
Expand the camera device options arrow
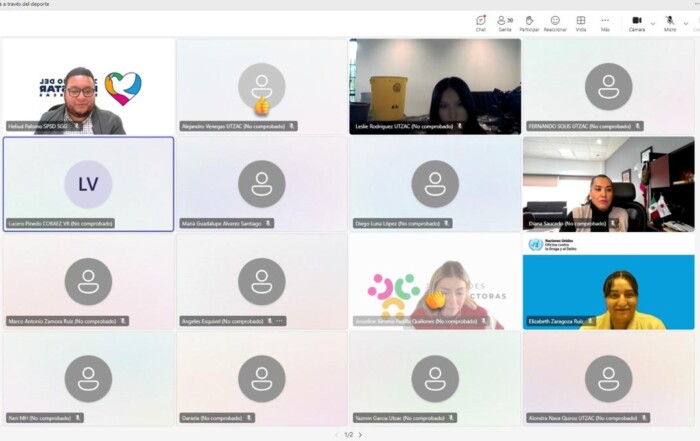tap(653, 23)
